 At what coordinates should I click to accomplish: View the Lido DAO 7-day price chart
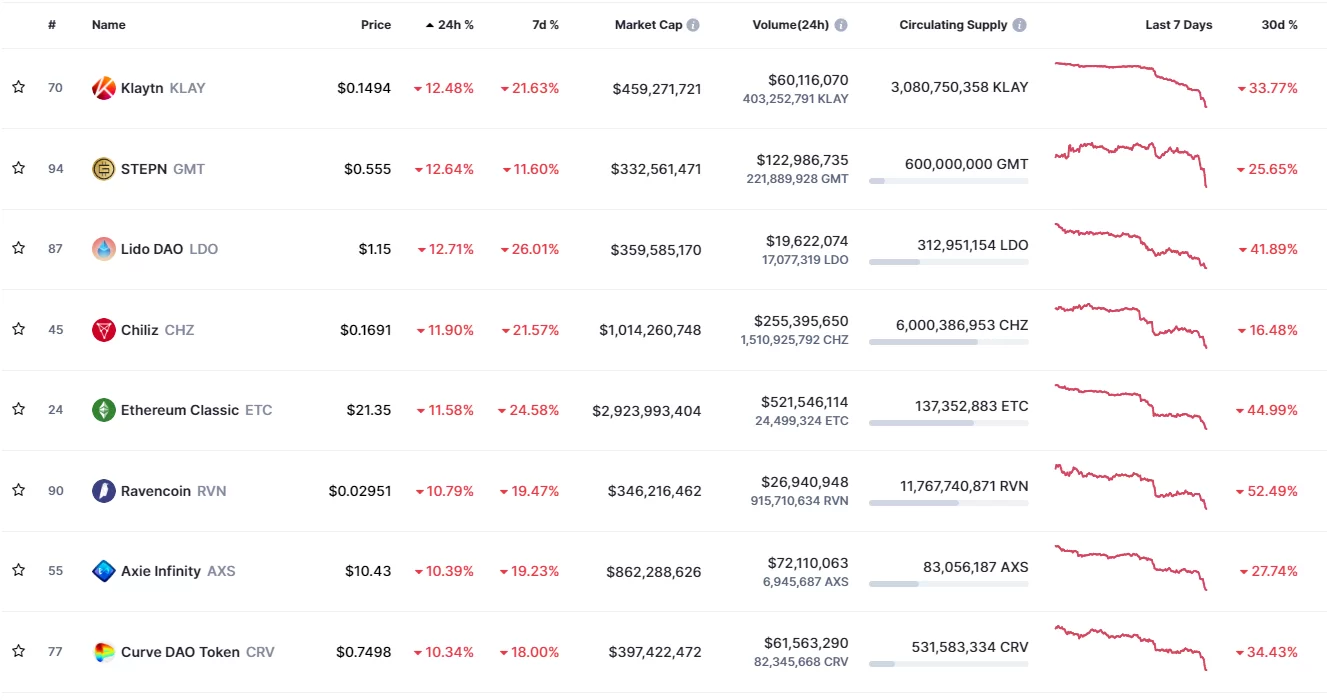click(x=1131, y=247)
